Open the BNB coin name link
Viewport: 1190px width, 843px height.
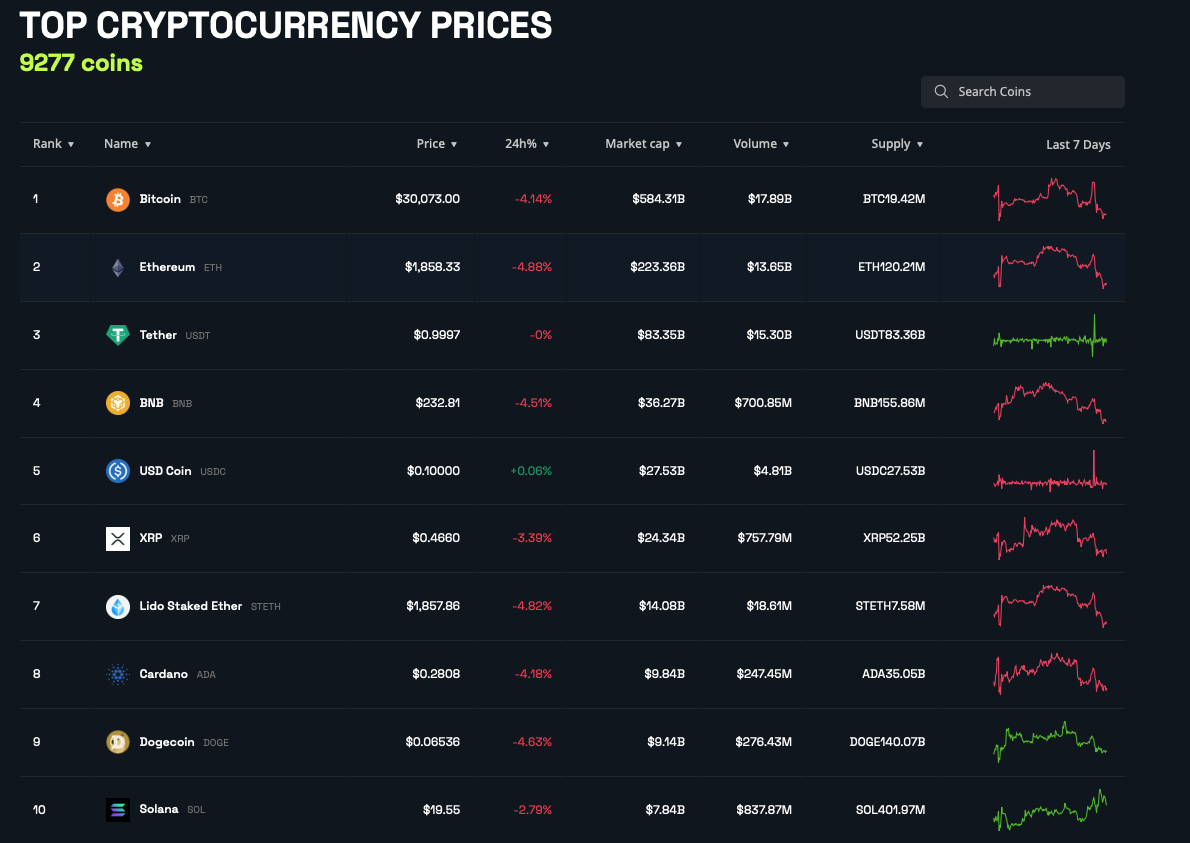151,403
